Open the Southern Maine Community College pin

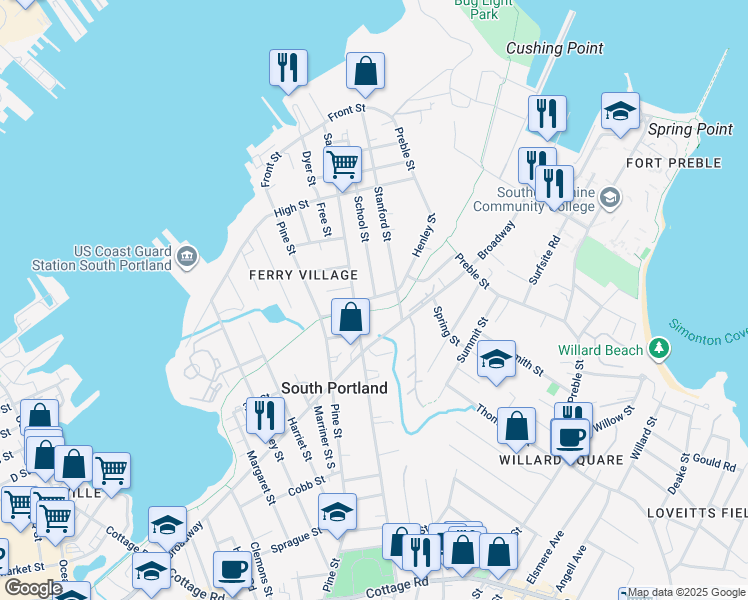[x=610, y=198]
